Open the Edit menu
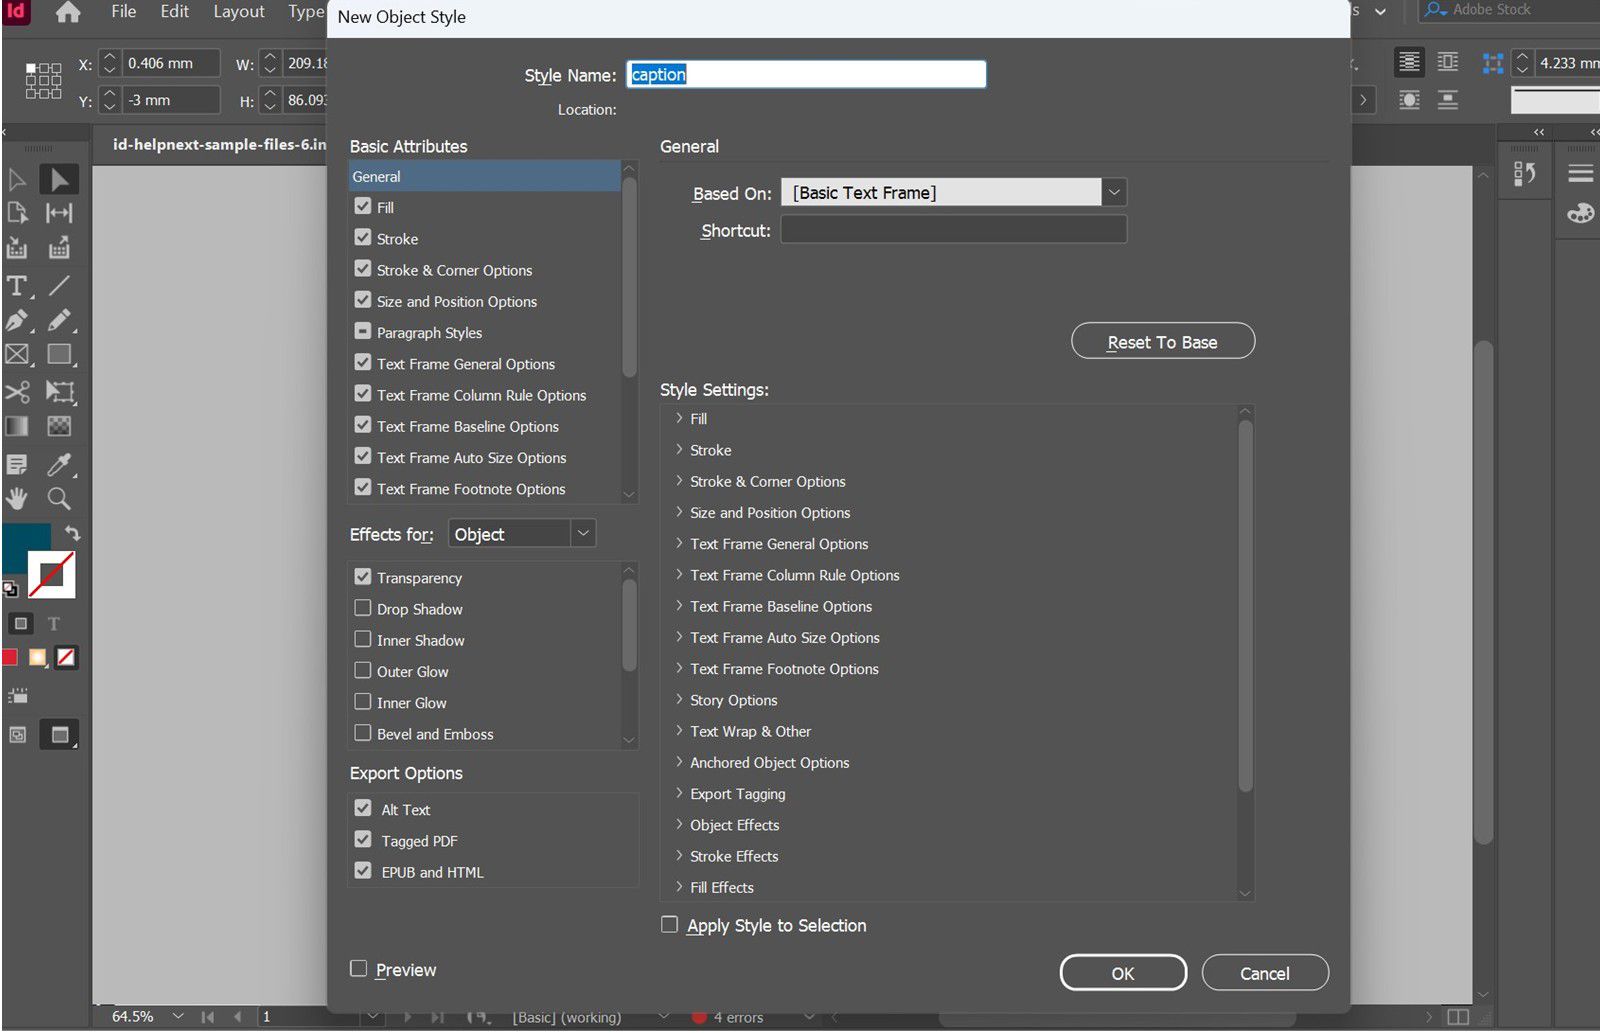The height and width of the screenshot is (1033, 1600). click(175, 12)
